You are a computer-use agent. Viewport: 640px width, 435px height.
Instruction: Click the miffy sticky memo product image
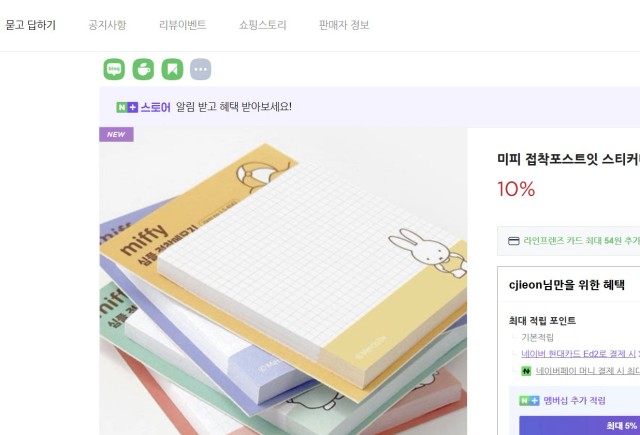click(283, 281)
